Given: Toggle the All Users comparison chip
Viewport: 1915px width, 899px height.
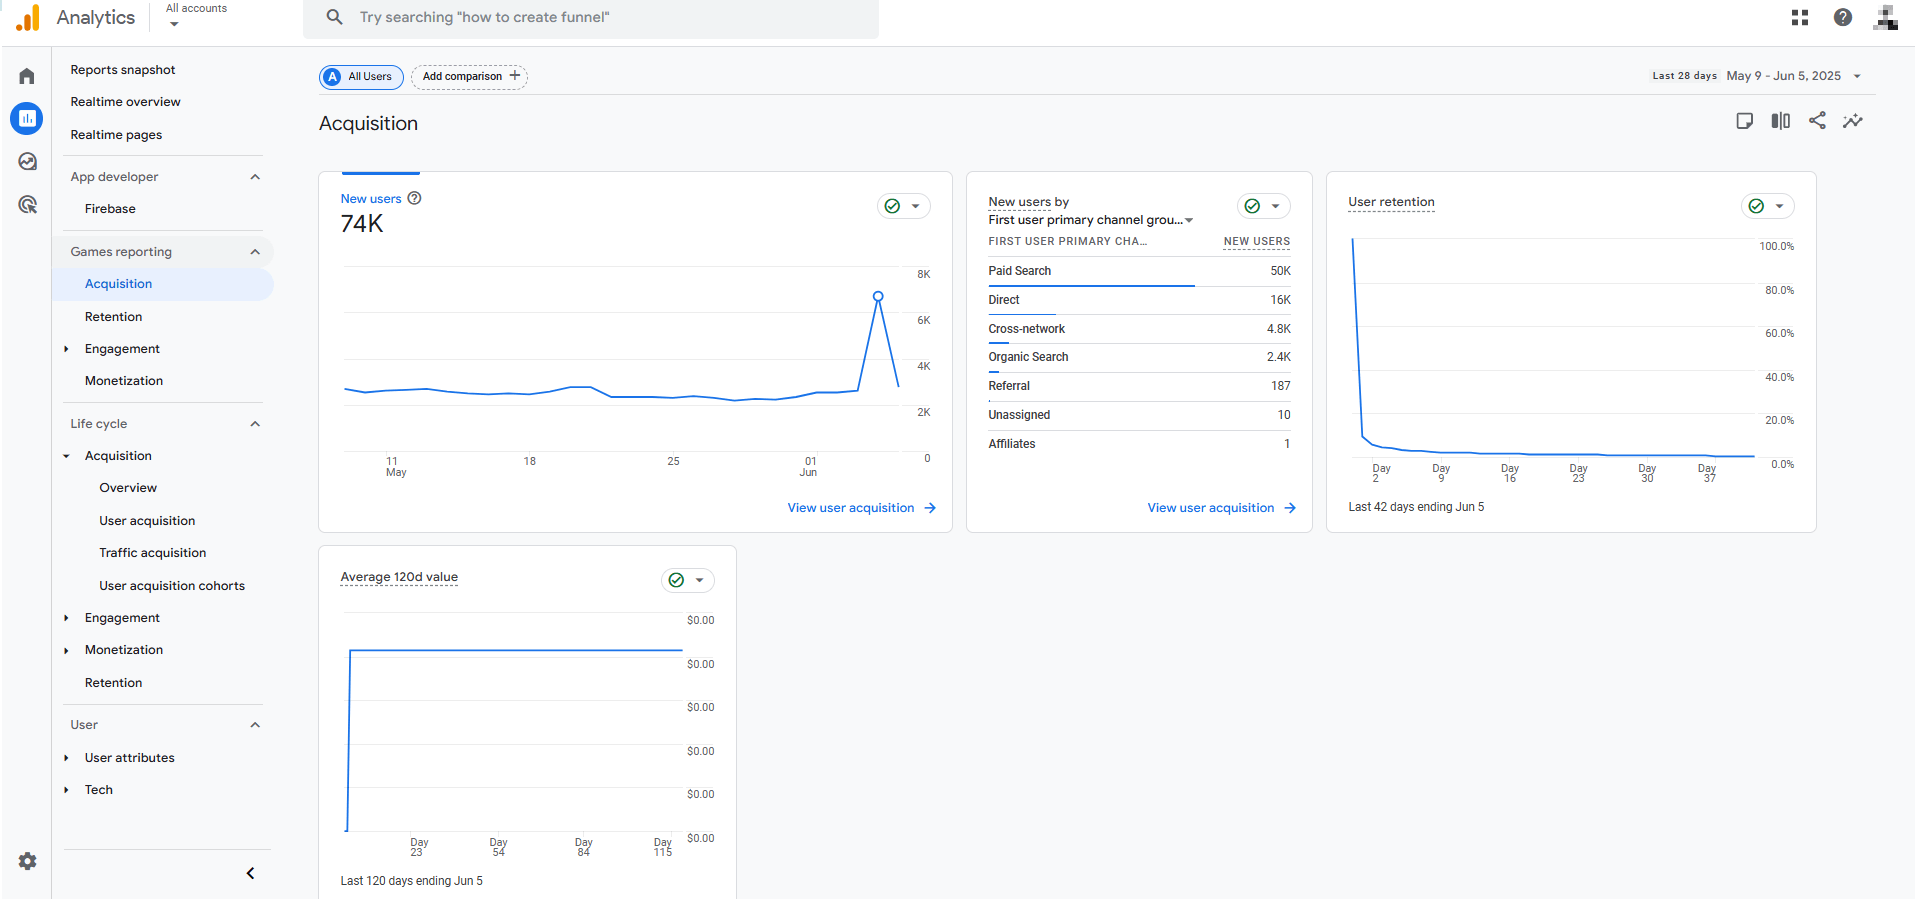Looking at the screenshot, I should (361, 77).
